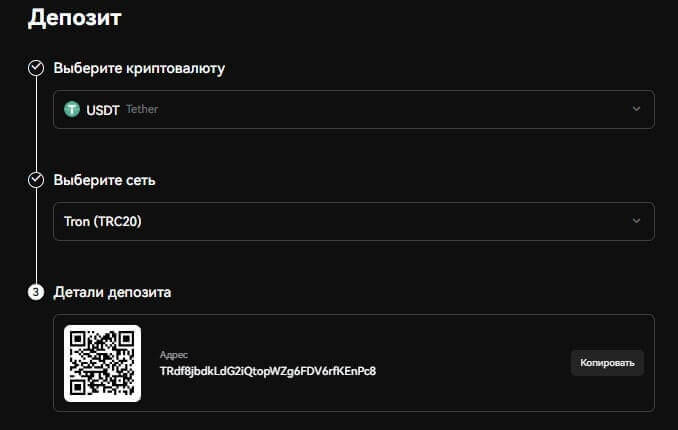Screen dimensions: 678x430
Task: Click the step one checkmark circle
Action: click(36, 68)
